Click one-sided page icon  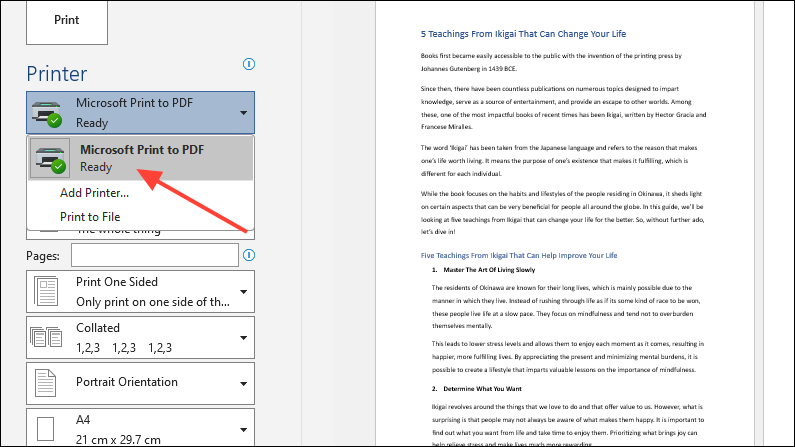46,291
